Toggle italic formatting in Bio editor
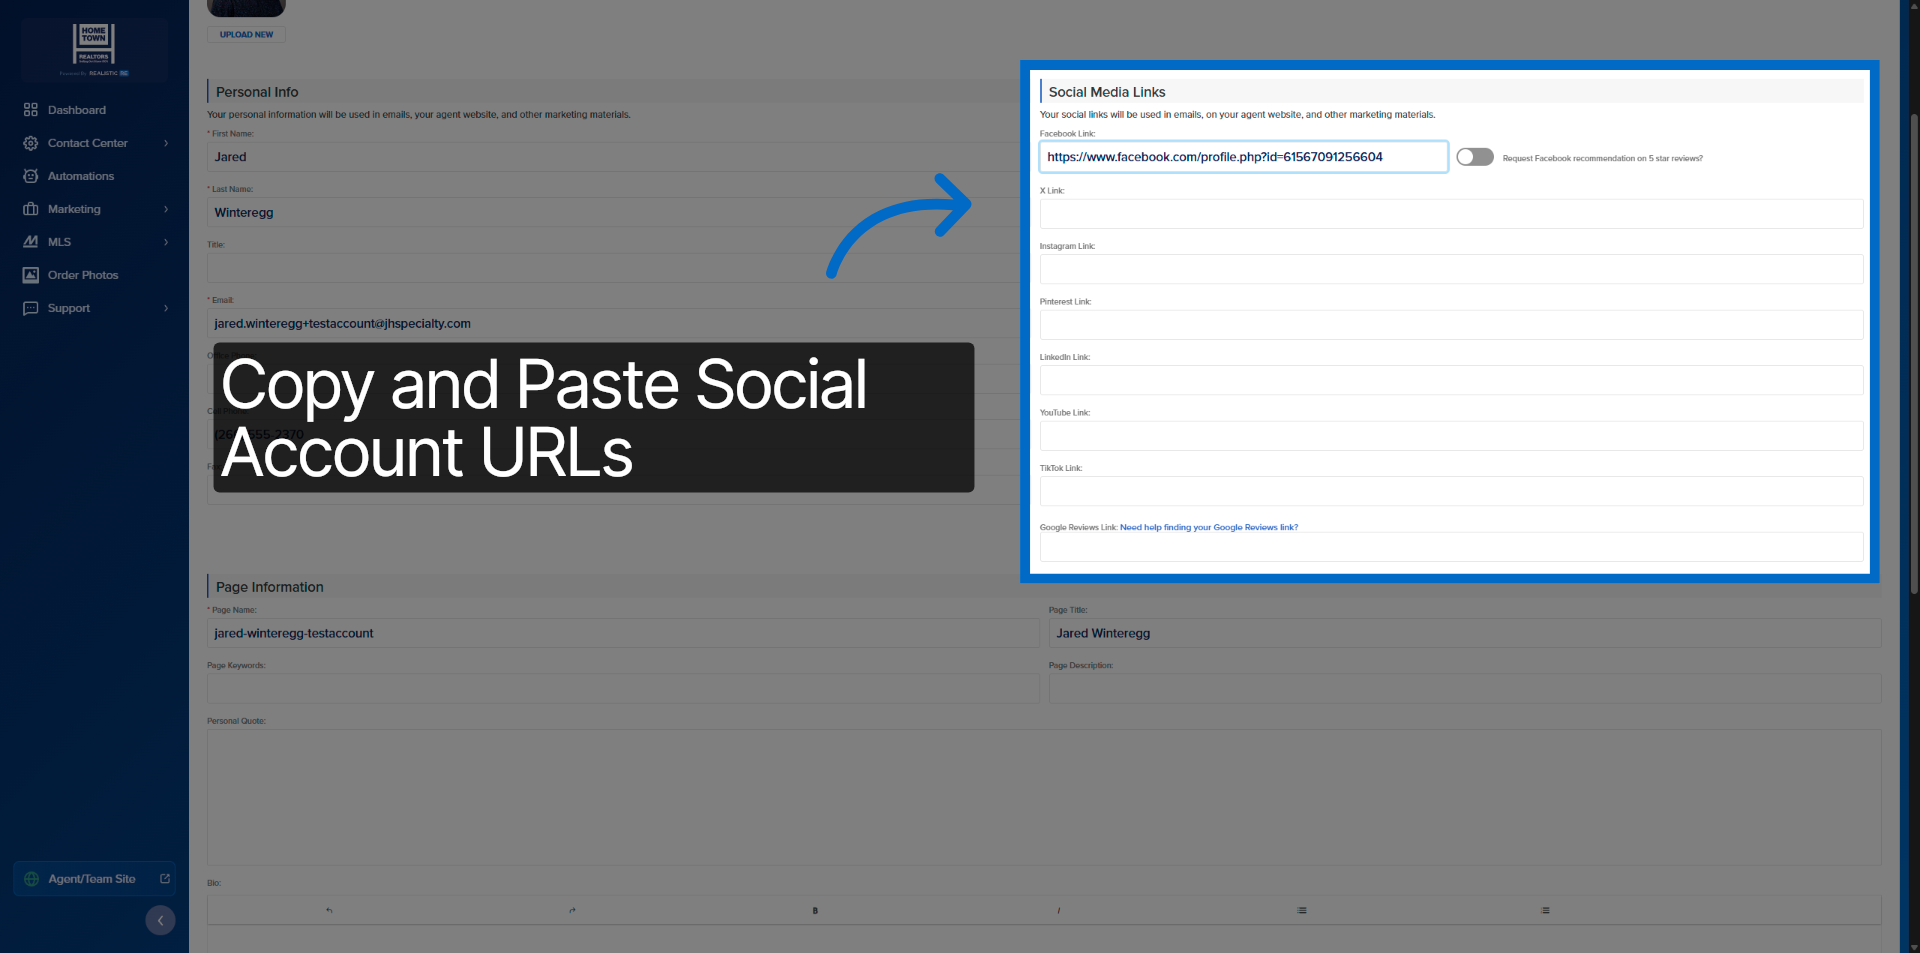 1058,910
